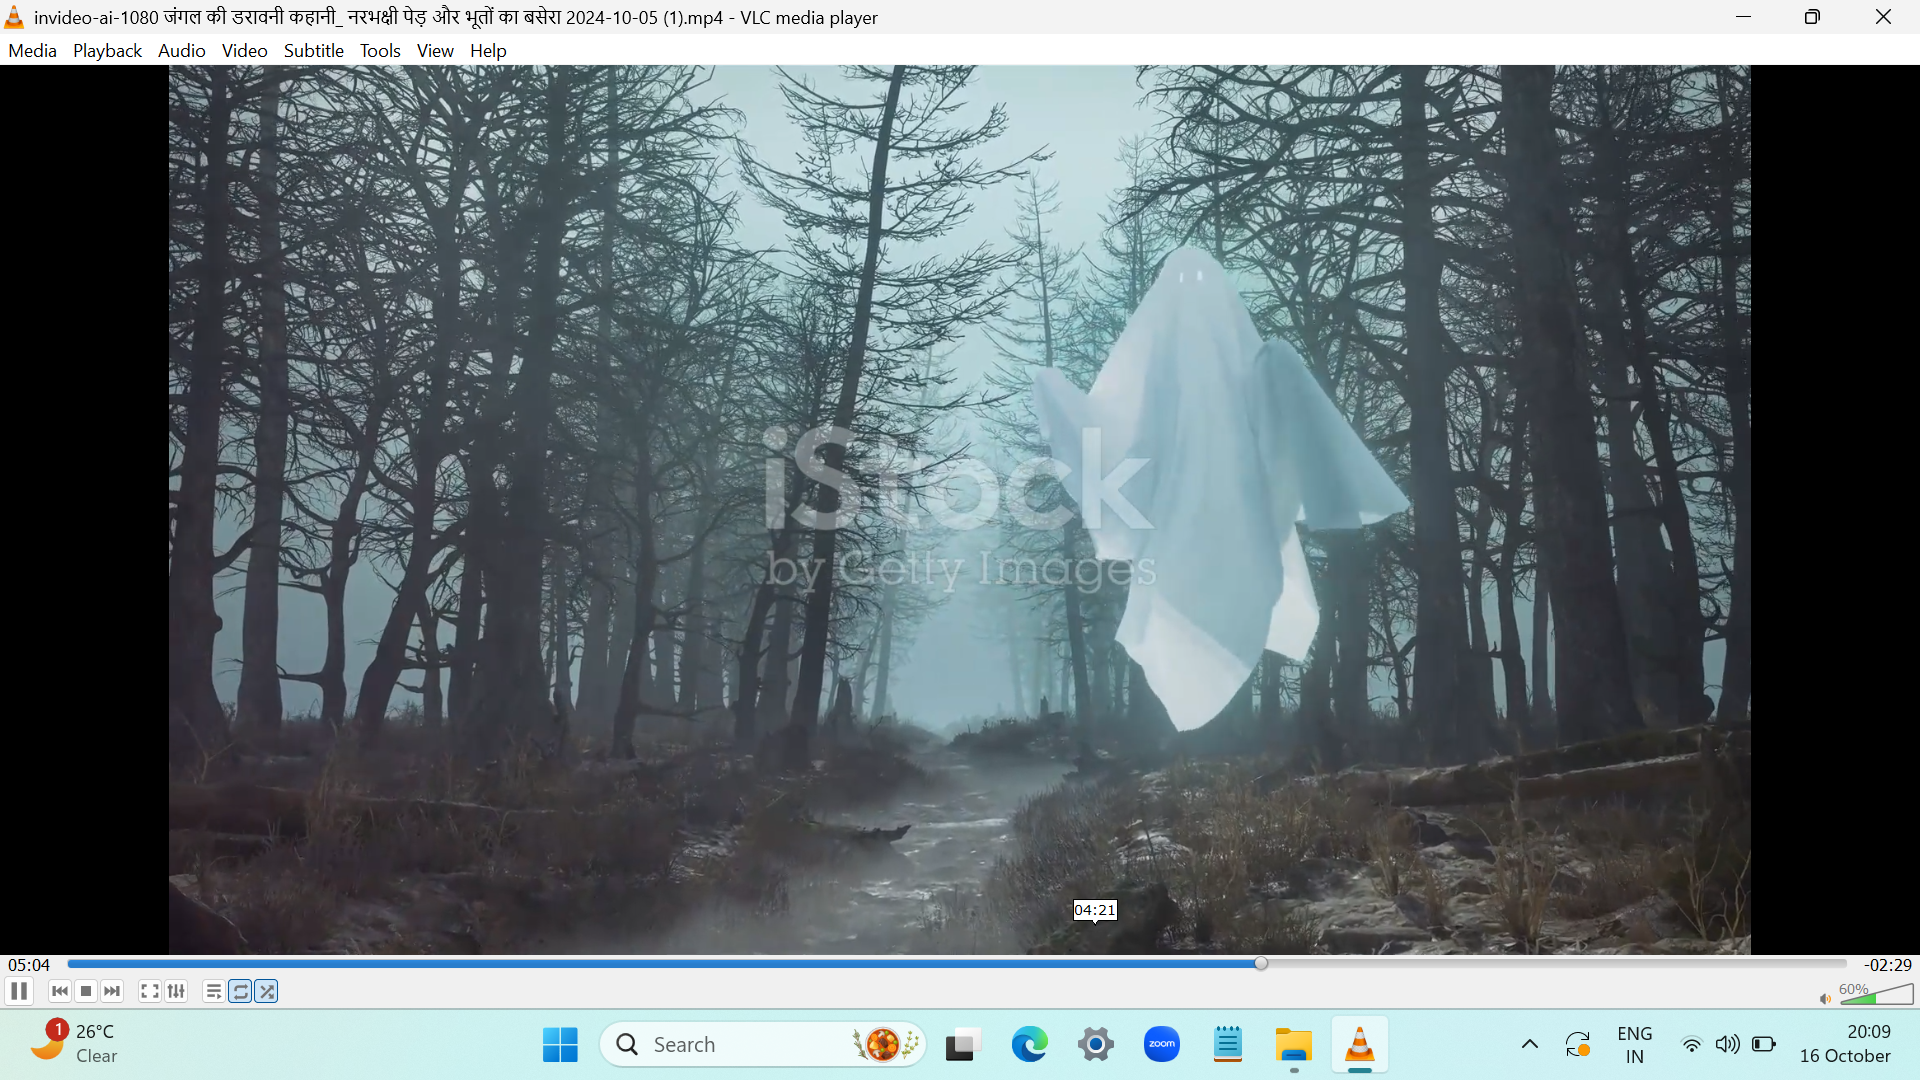This screenshot has height=1080, width=1920.
Task: Expand the Playback menu
Action: pyautogui.click(x=107, y=51)
